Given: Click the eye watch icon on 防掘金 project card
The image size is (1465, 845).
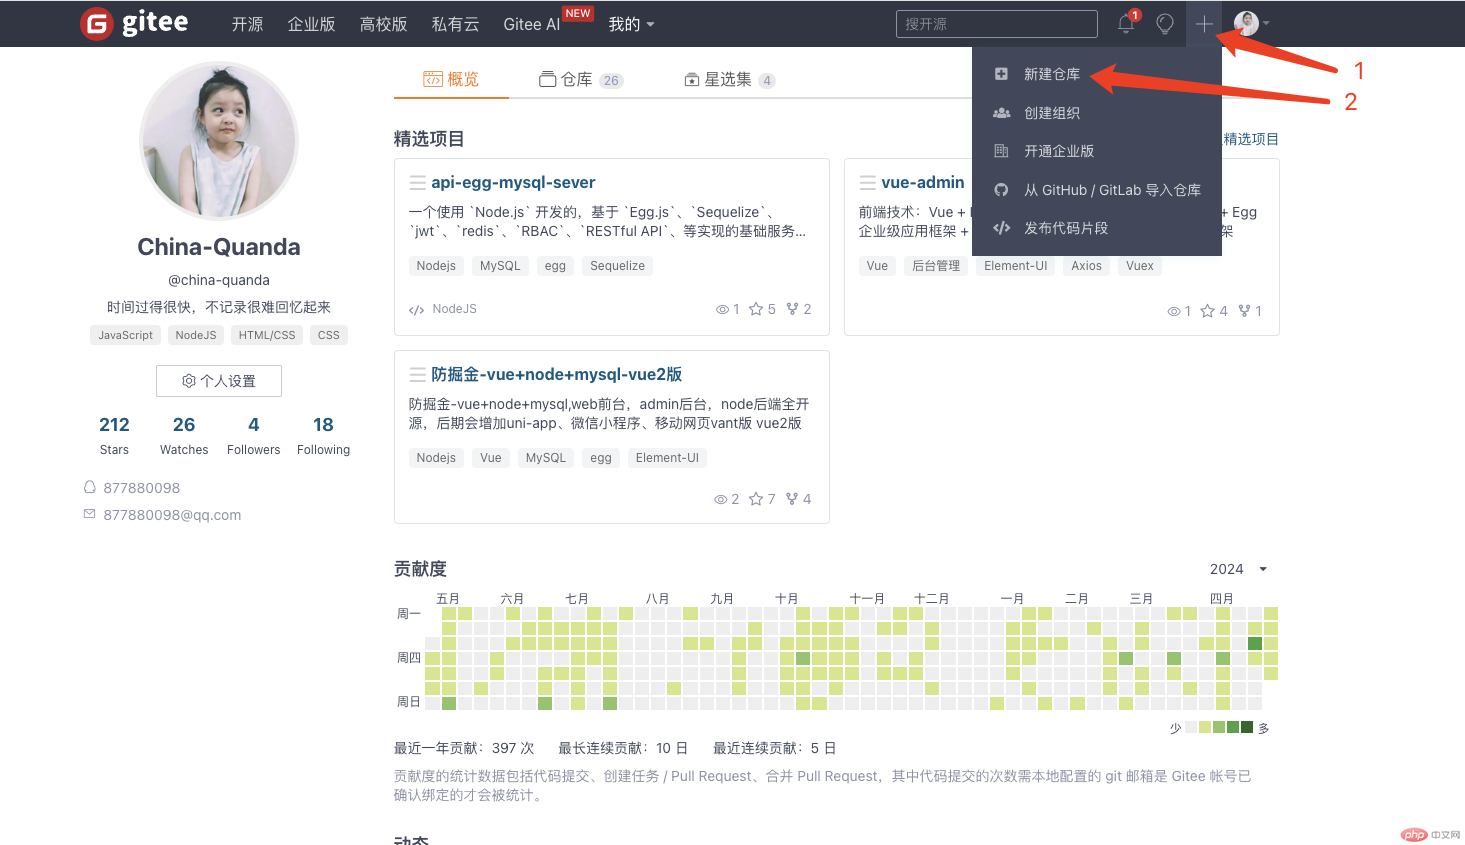Looking at the screenshot, I should tap(720, 499).
